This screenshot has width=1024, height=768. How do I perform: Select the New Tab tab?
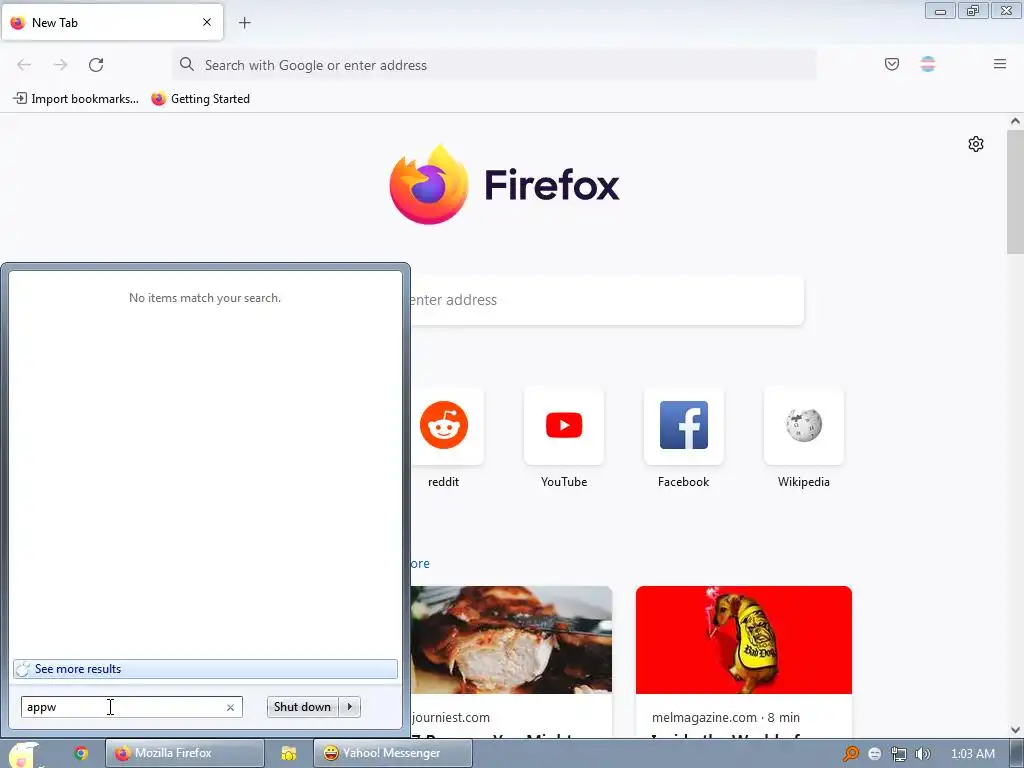(112, 22)
